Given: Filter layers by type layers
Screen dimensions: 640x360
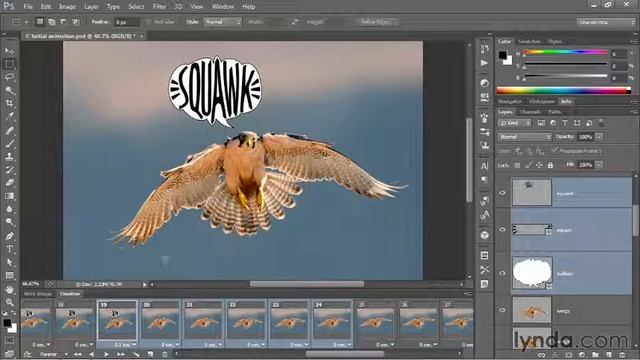Looking at the screenshot, I should [565, 123].
